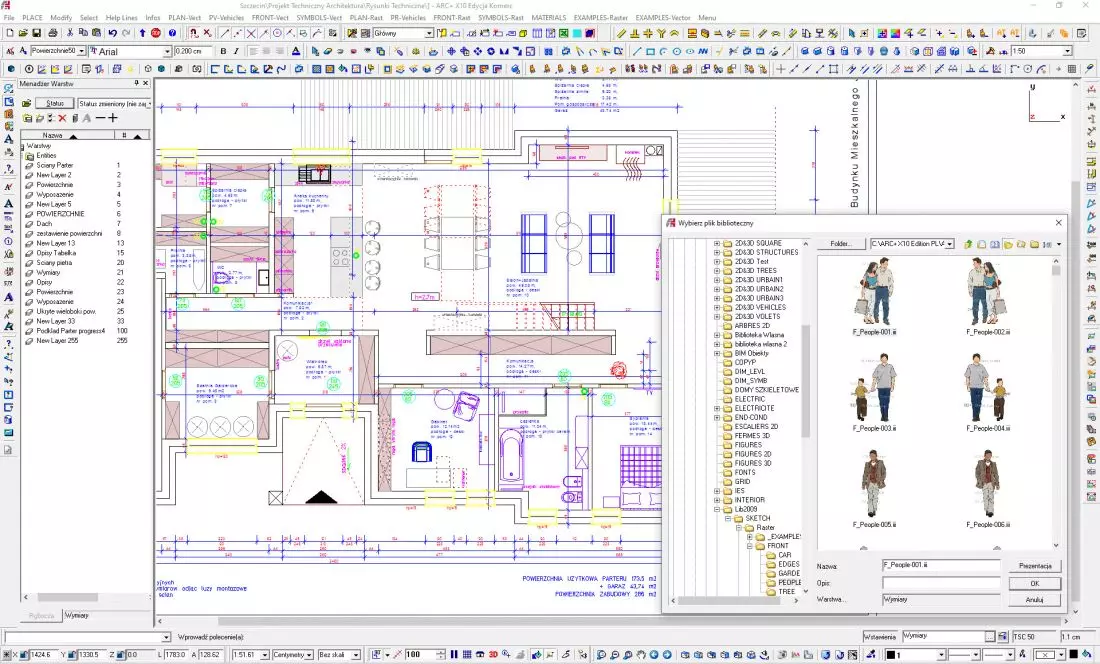Toggle the Wymiary layer icon
This screenshot has width=1100, height=664.
[29, 273]
